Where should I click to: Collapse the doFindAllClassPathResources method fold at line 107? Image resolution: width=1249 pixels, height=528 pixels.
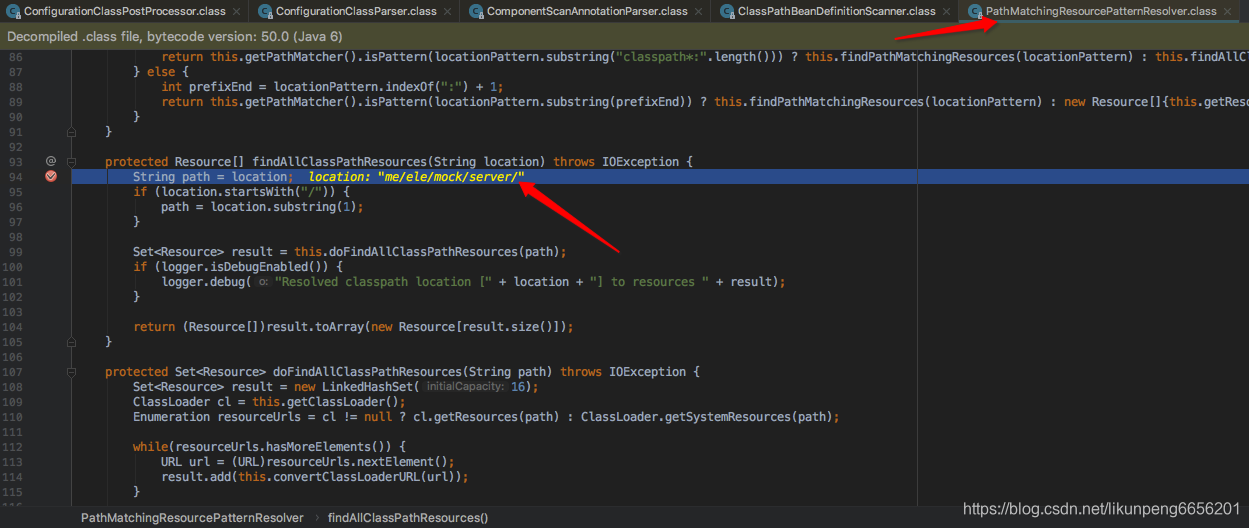(72, 371)
